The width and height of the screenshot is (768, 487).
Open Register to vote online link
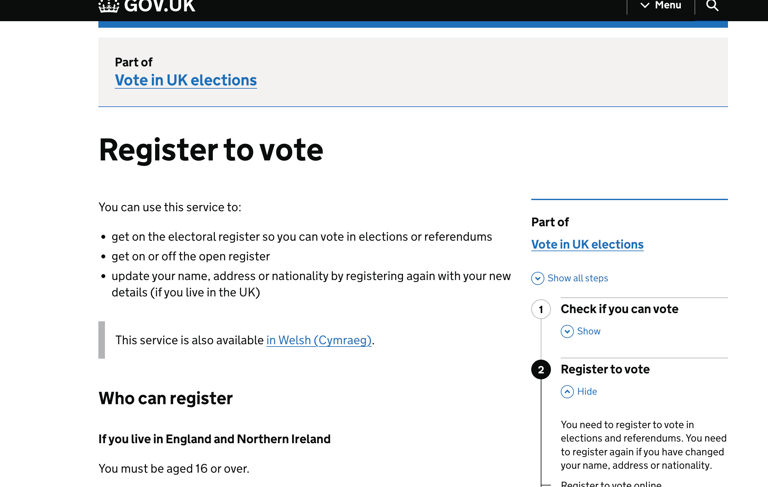[x=611, y=484]
